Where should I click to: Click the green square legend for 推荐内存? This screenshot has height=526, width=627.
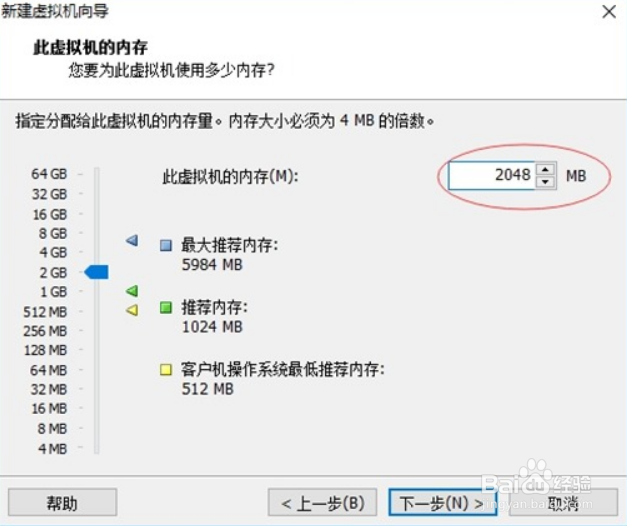coord(166,307)
